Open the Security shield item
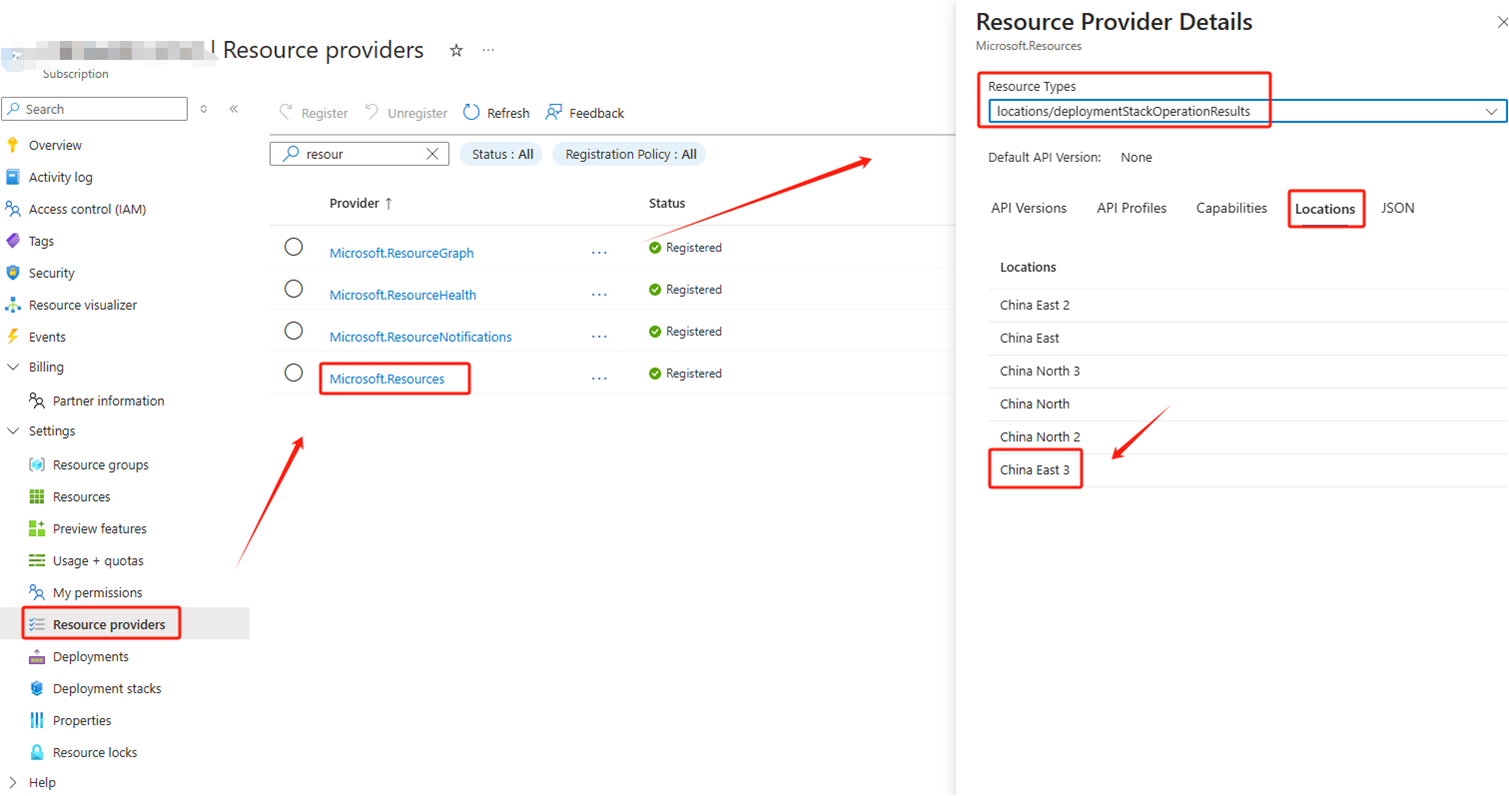 [51, 273]
